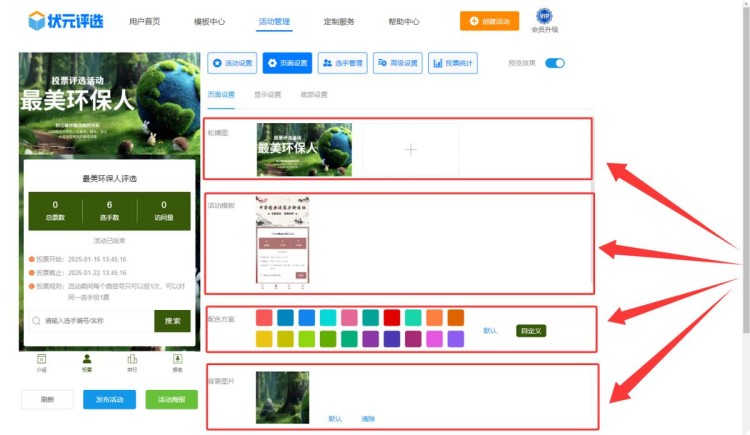This screenshot has width=750, height=435.
Task: Open 投票统计 vote statistics
Action: point(453,63)
